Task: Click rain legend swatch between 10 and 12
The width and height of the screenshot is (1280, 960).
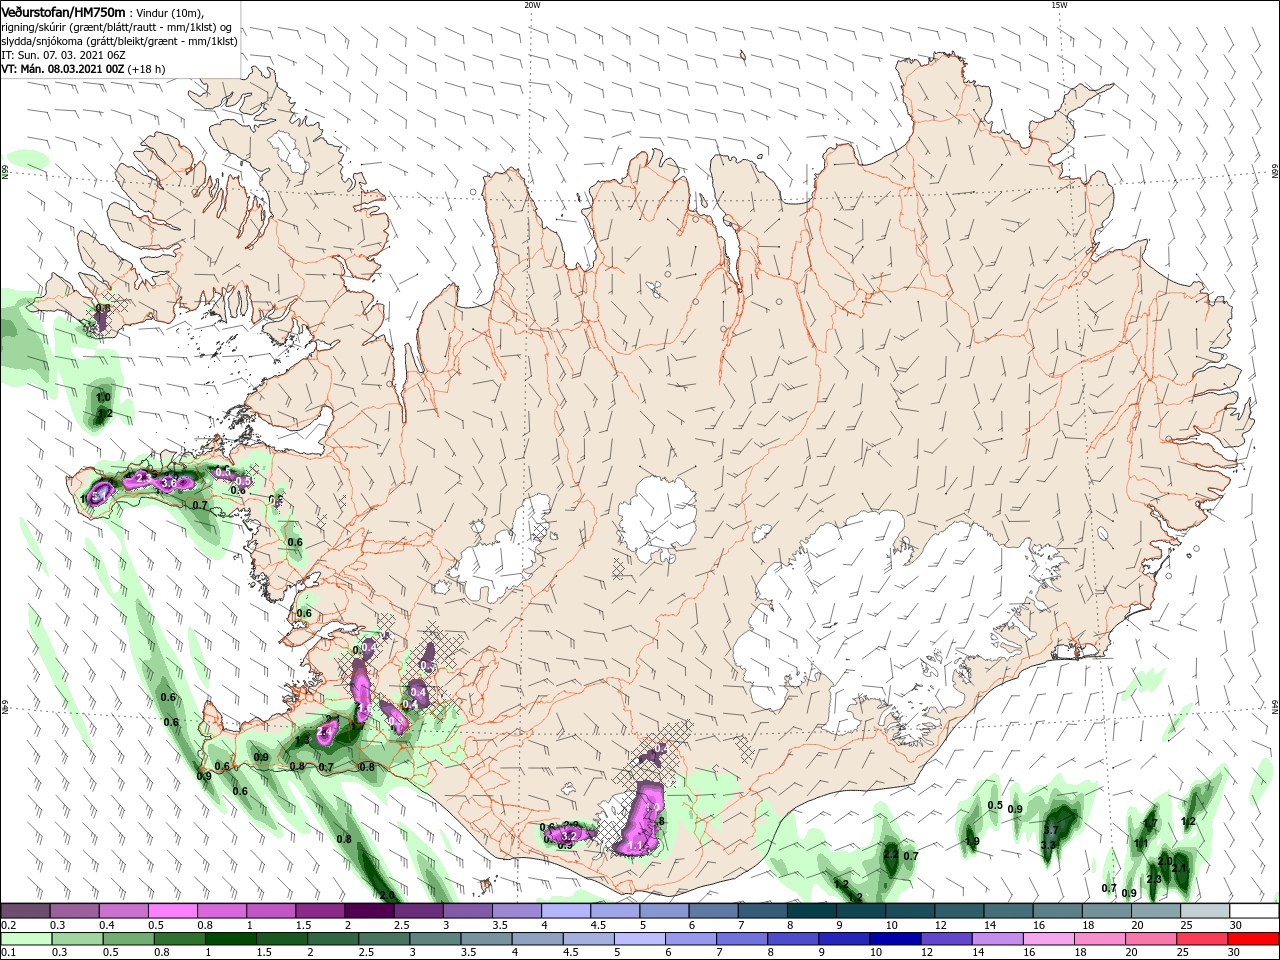Action: (x=896, y=939)
